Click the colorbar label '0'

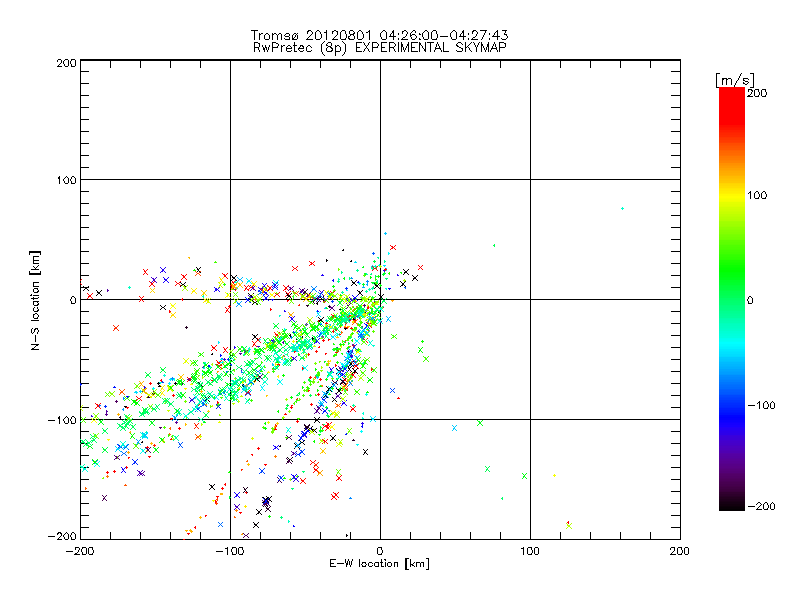pos(750,301)
